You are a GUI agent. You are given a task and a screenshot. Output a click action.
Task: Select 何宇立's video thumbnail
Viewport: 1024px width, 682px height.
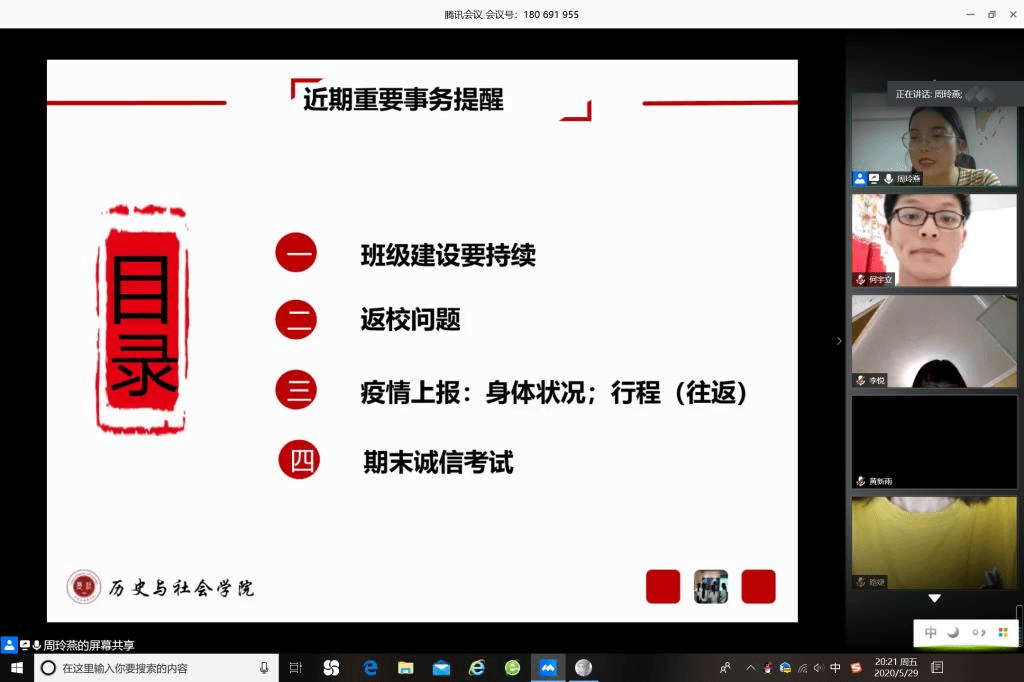pyautogui.click(x=933, y=240)
